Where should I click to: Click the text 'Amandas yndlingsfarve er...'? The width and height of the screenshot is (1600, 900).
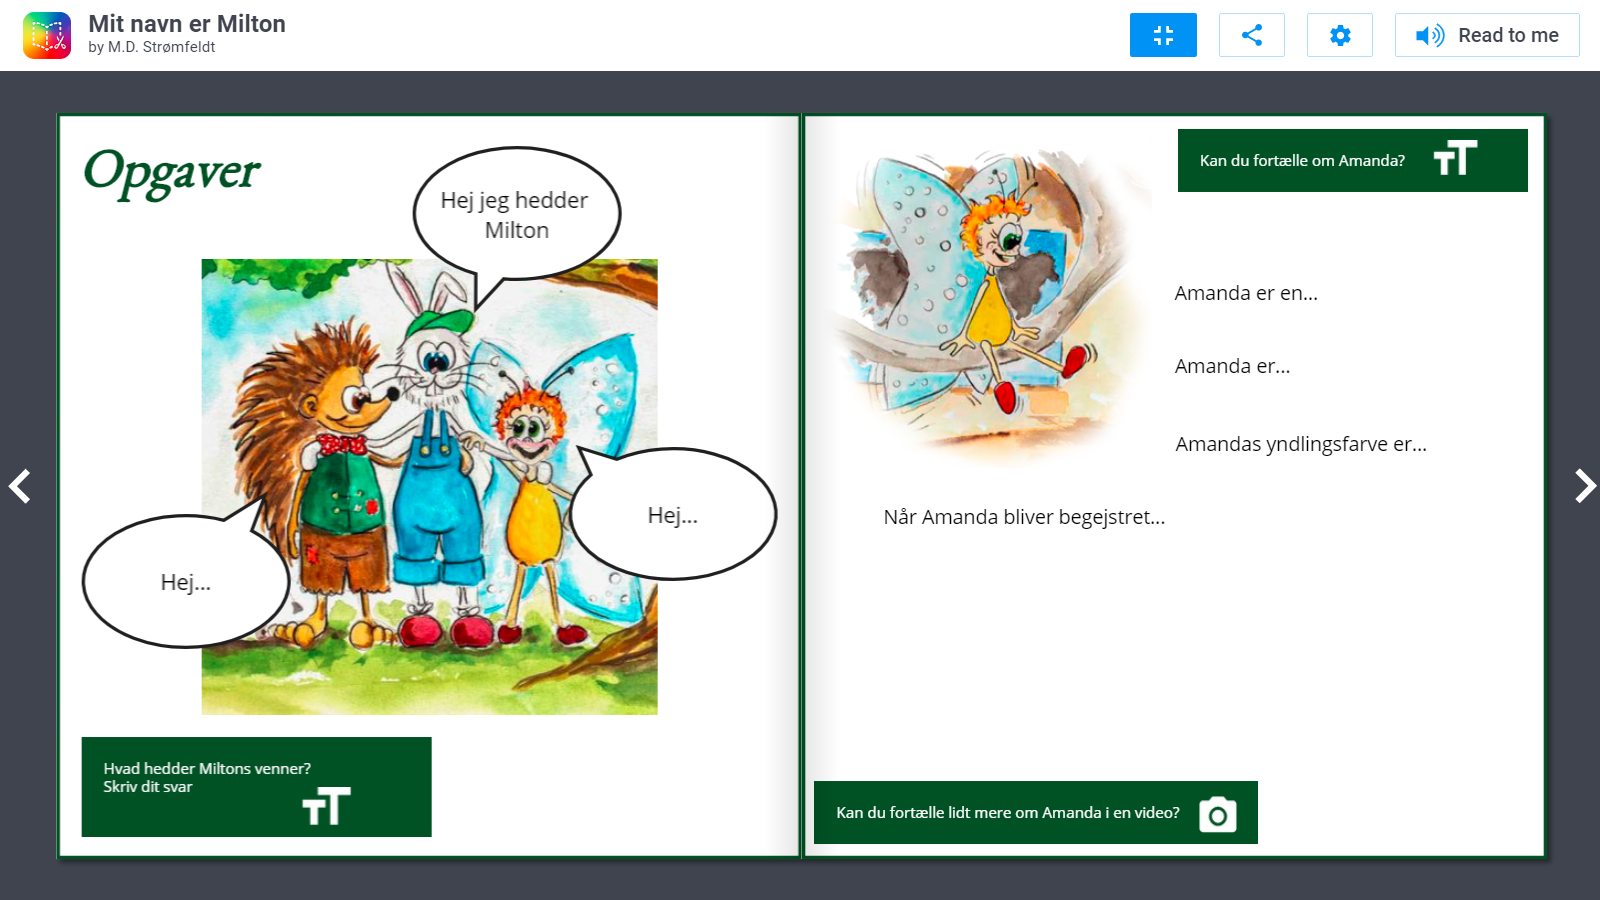1301,444
